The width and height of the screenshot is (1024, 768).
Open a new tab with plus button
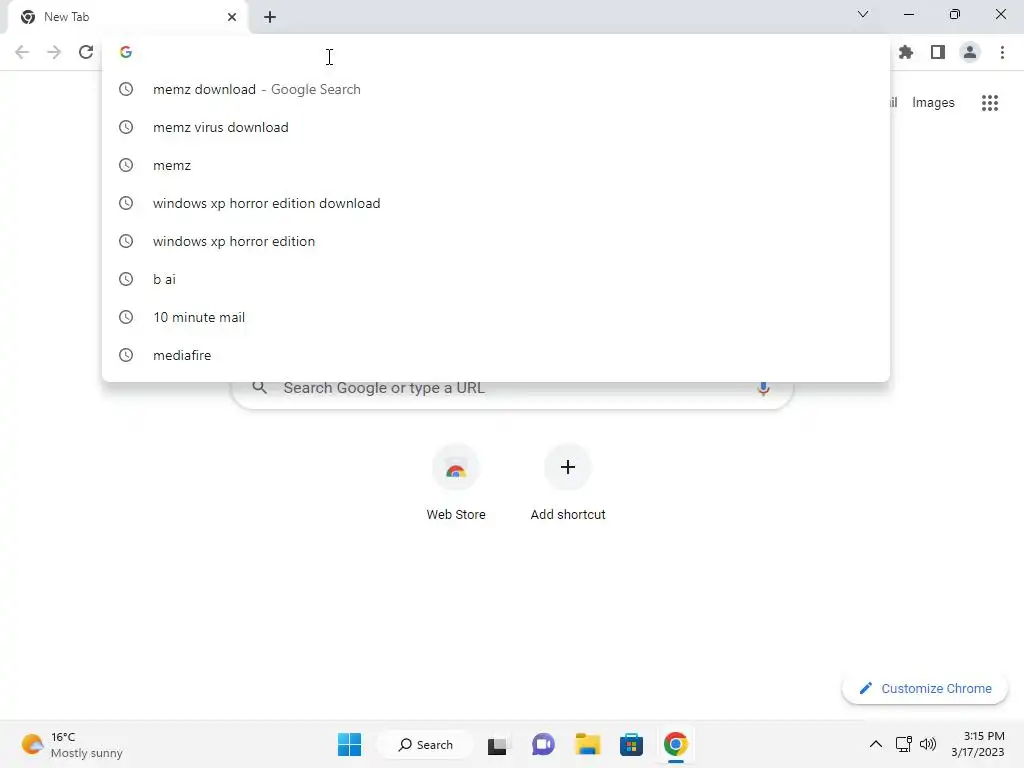(270, 17)
